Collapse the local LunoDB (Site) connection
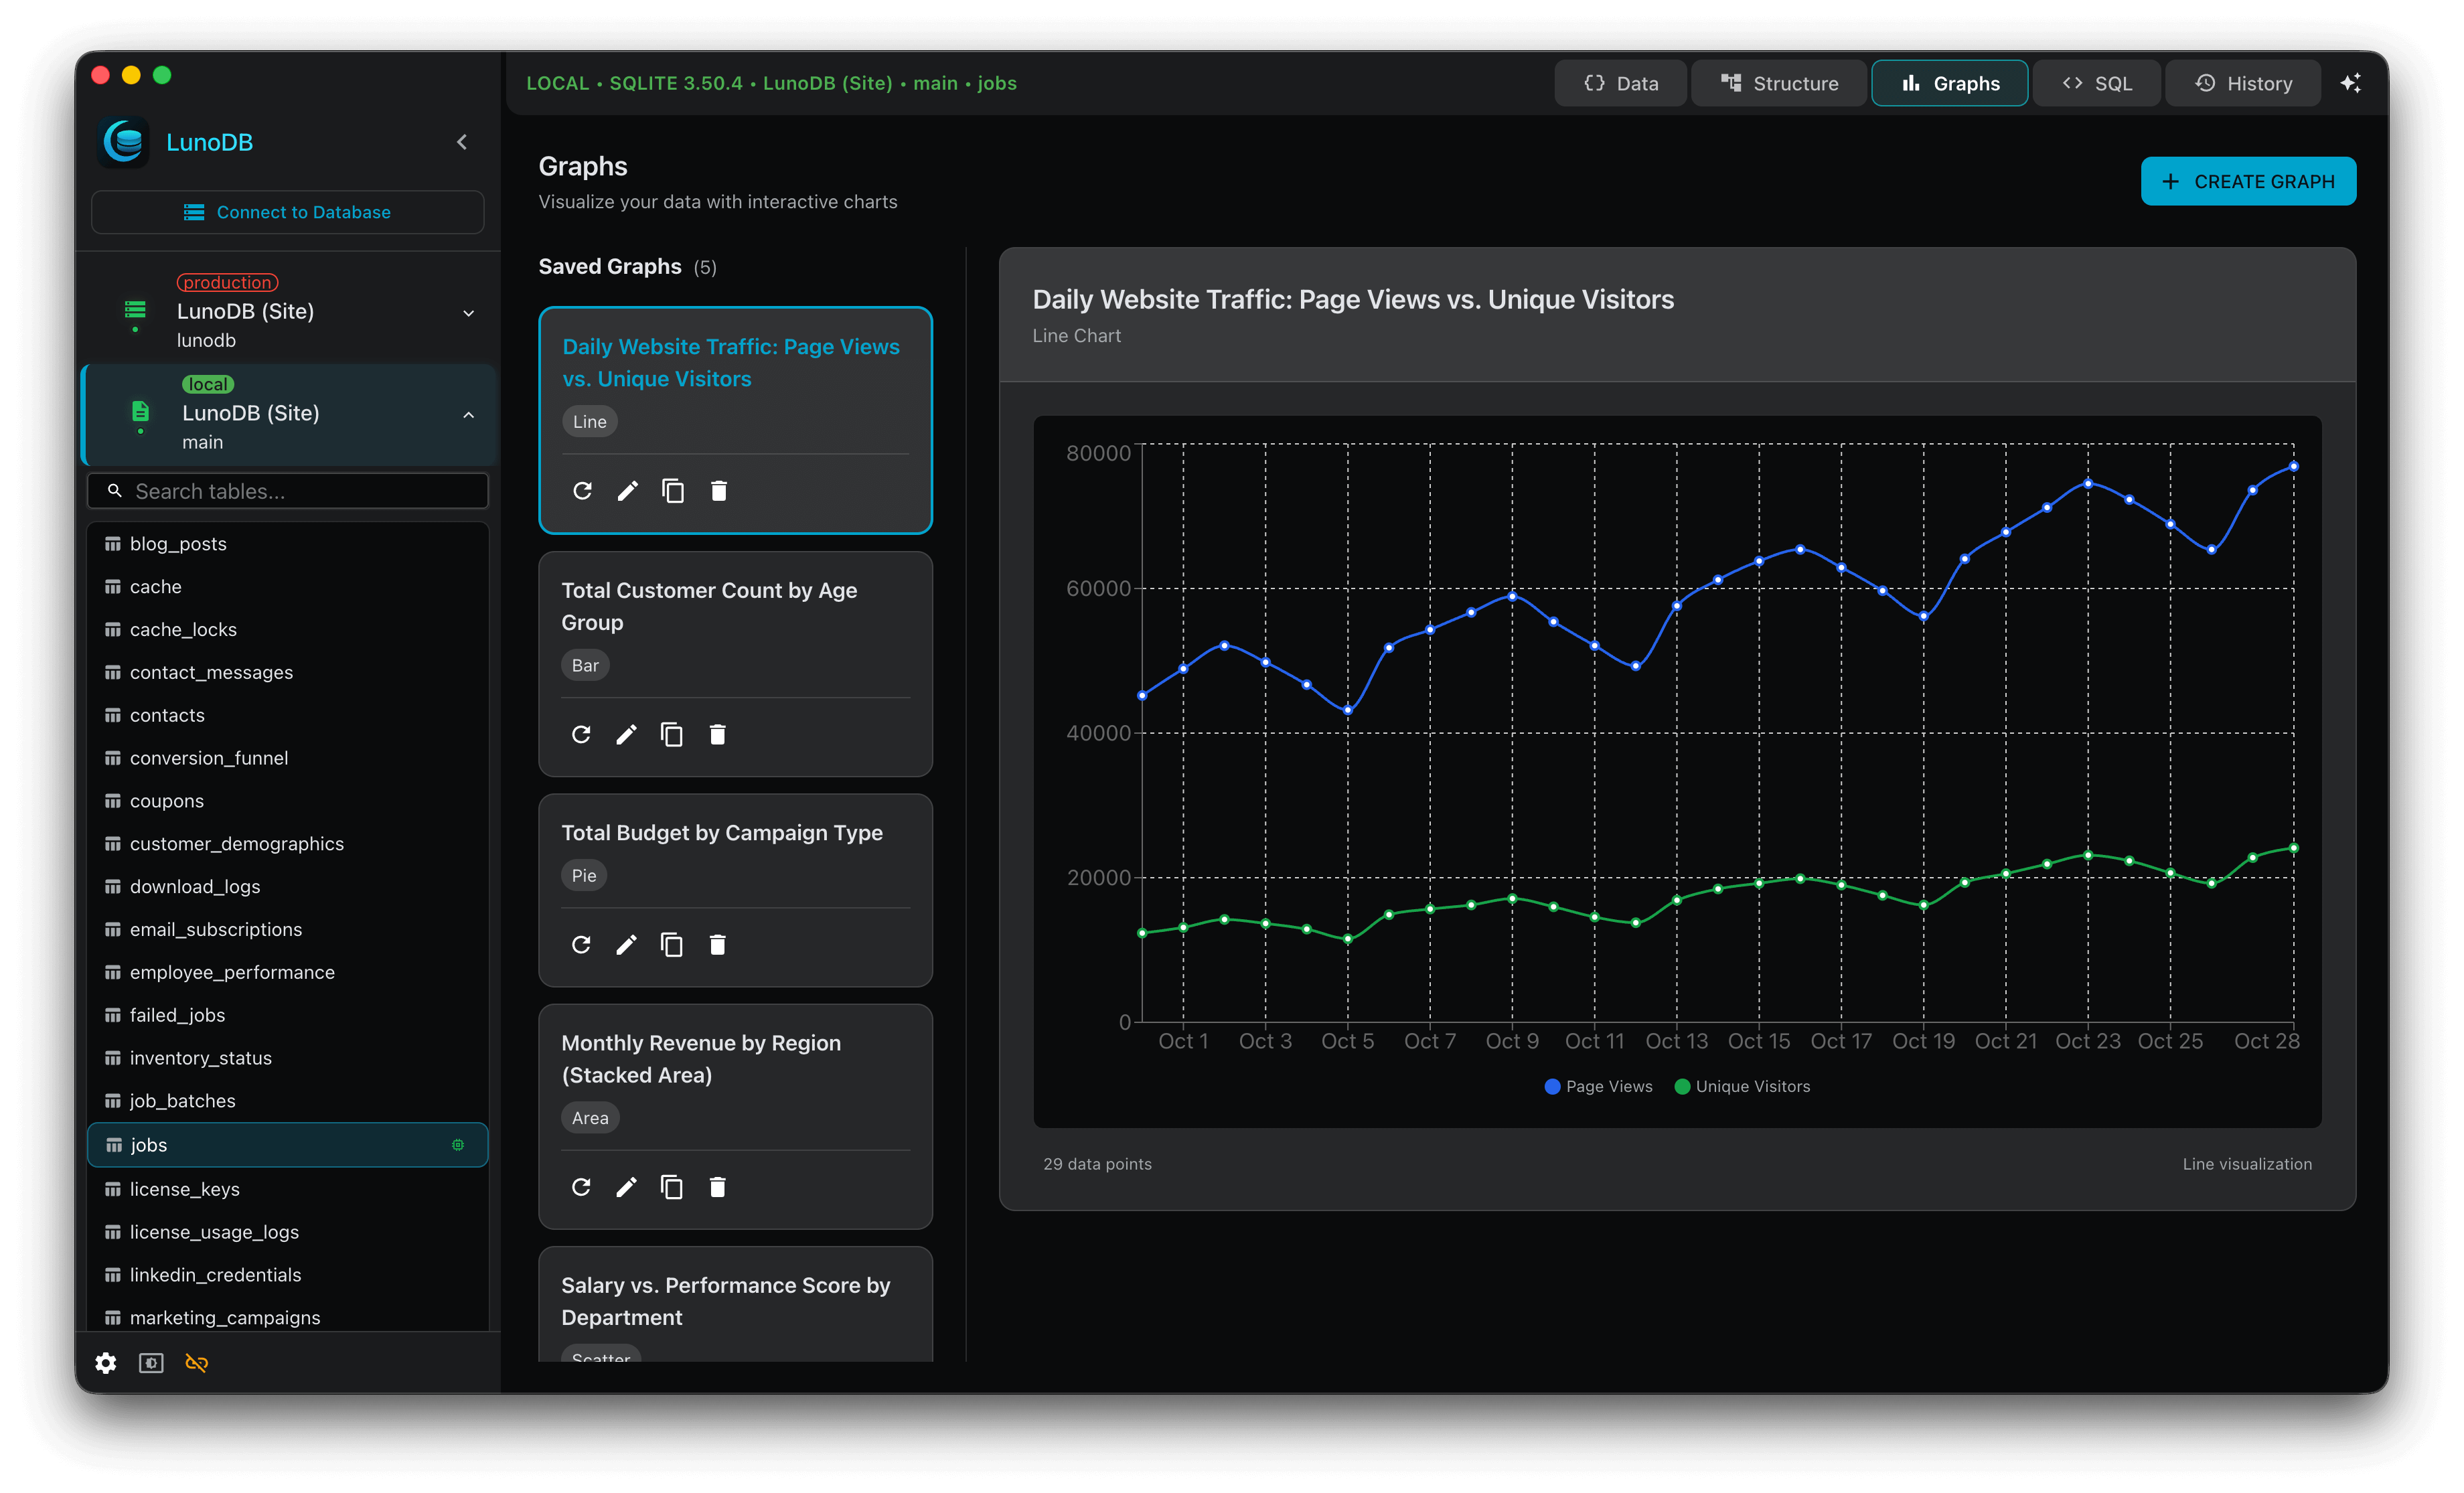This screenshot has height=1493, width=2464. pos(468,414)
